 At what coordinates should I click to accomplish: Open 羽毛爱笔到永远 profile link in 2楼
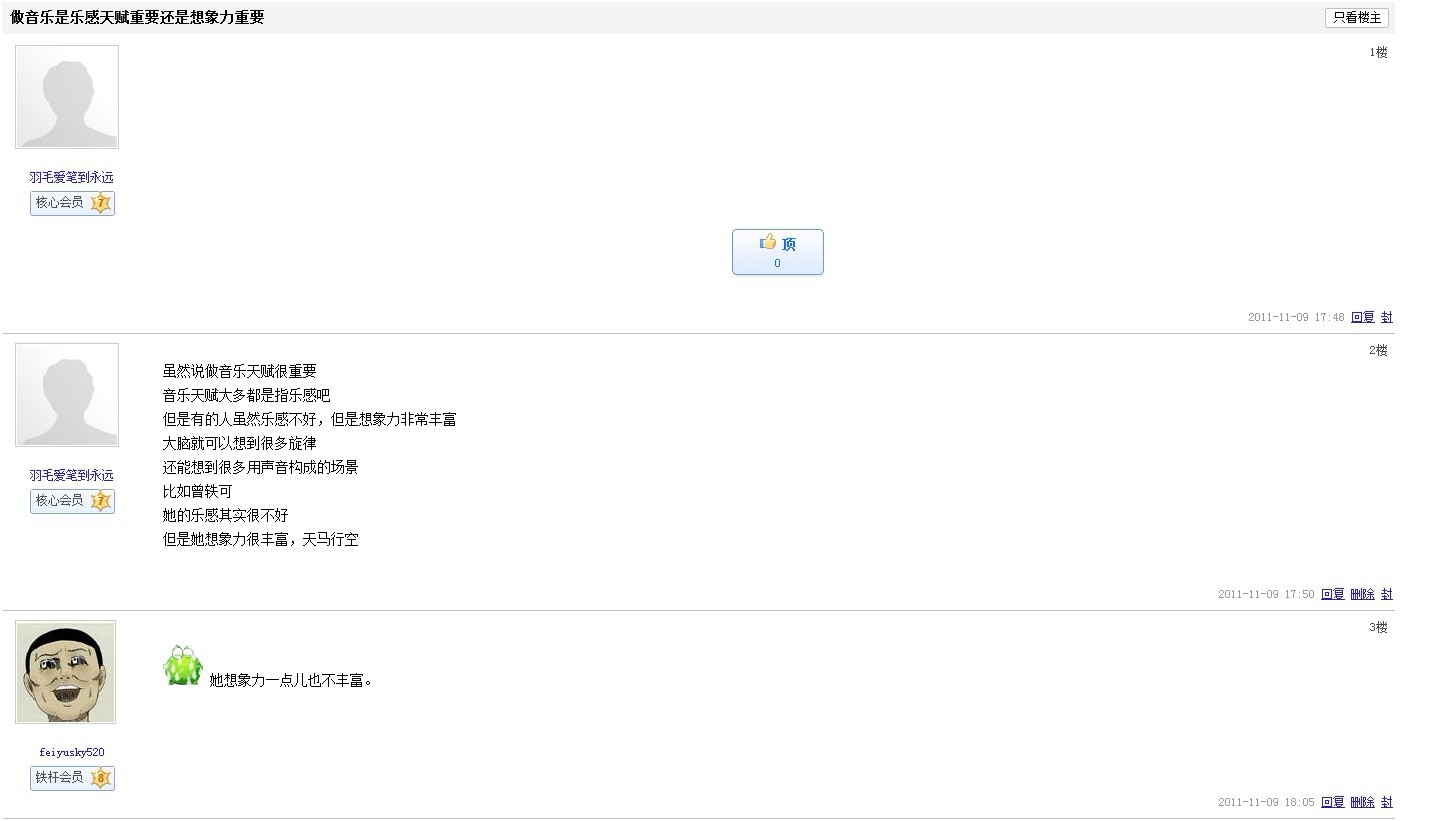(71, 475)
